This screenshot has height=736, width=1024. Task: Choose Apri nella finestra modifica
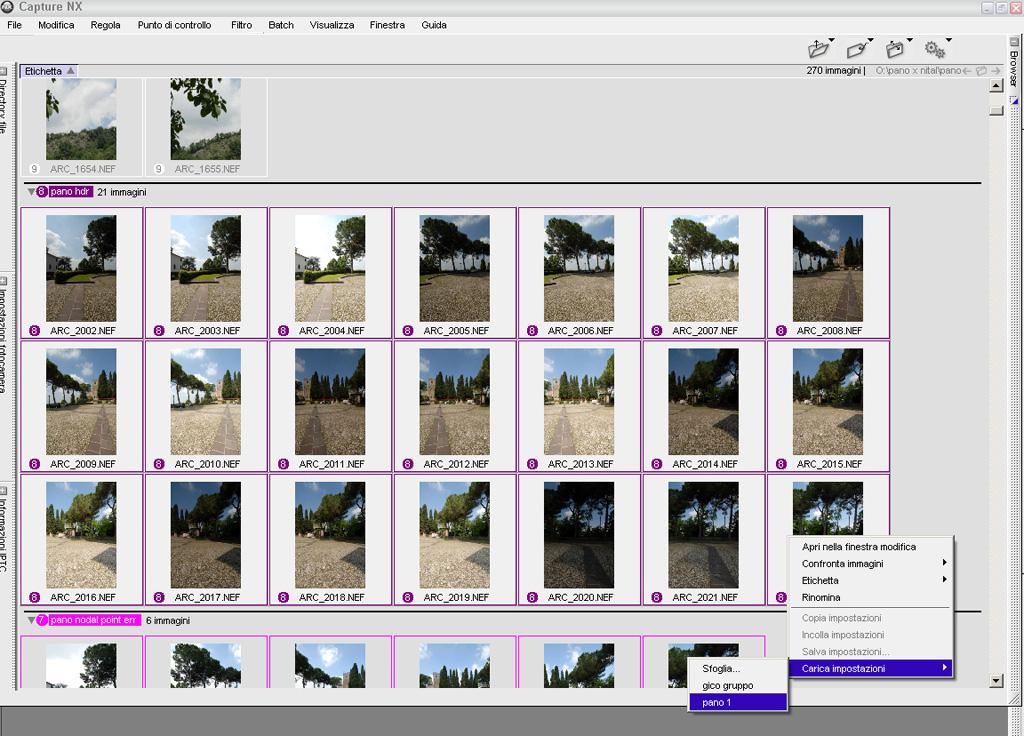click(870, 547)
